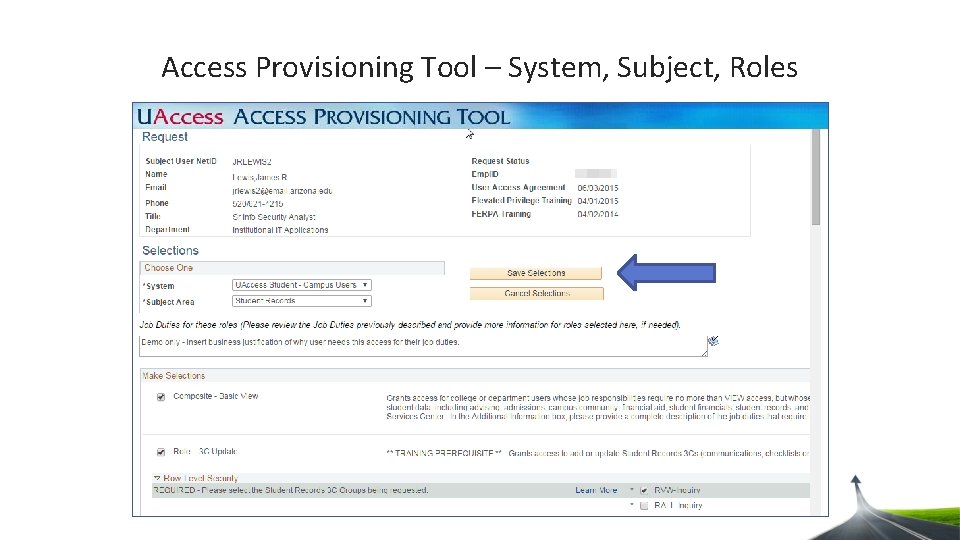Image resolution: width=960 pixels, height=540 pixels.
Task: Click the email address value
Action: click(282, 191)
